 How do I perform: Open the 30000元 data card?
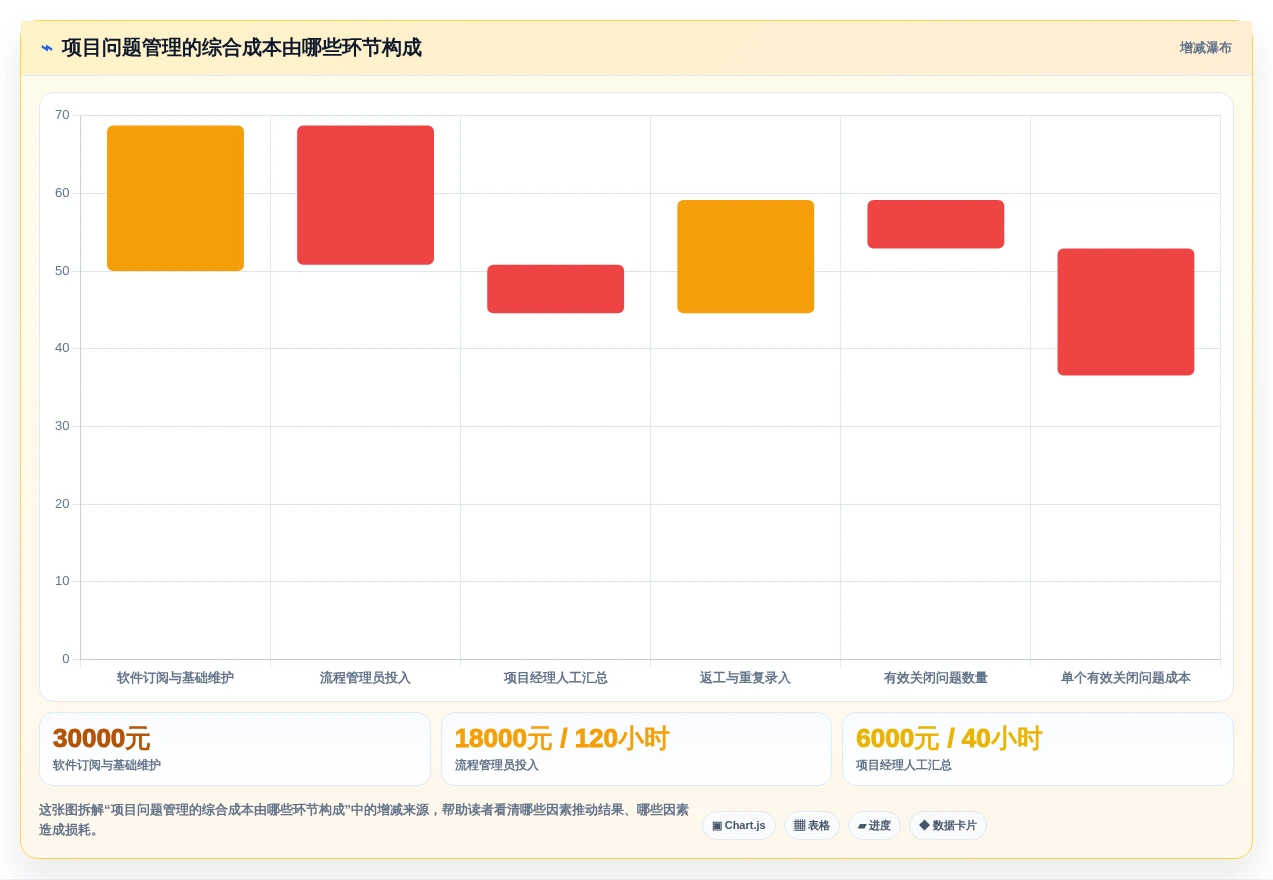(x=235, y=749)
